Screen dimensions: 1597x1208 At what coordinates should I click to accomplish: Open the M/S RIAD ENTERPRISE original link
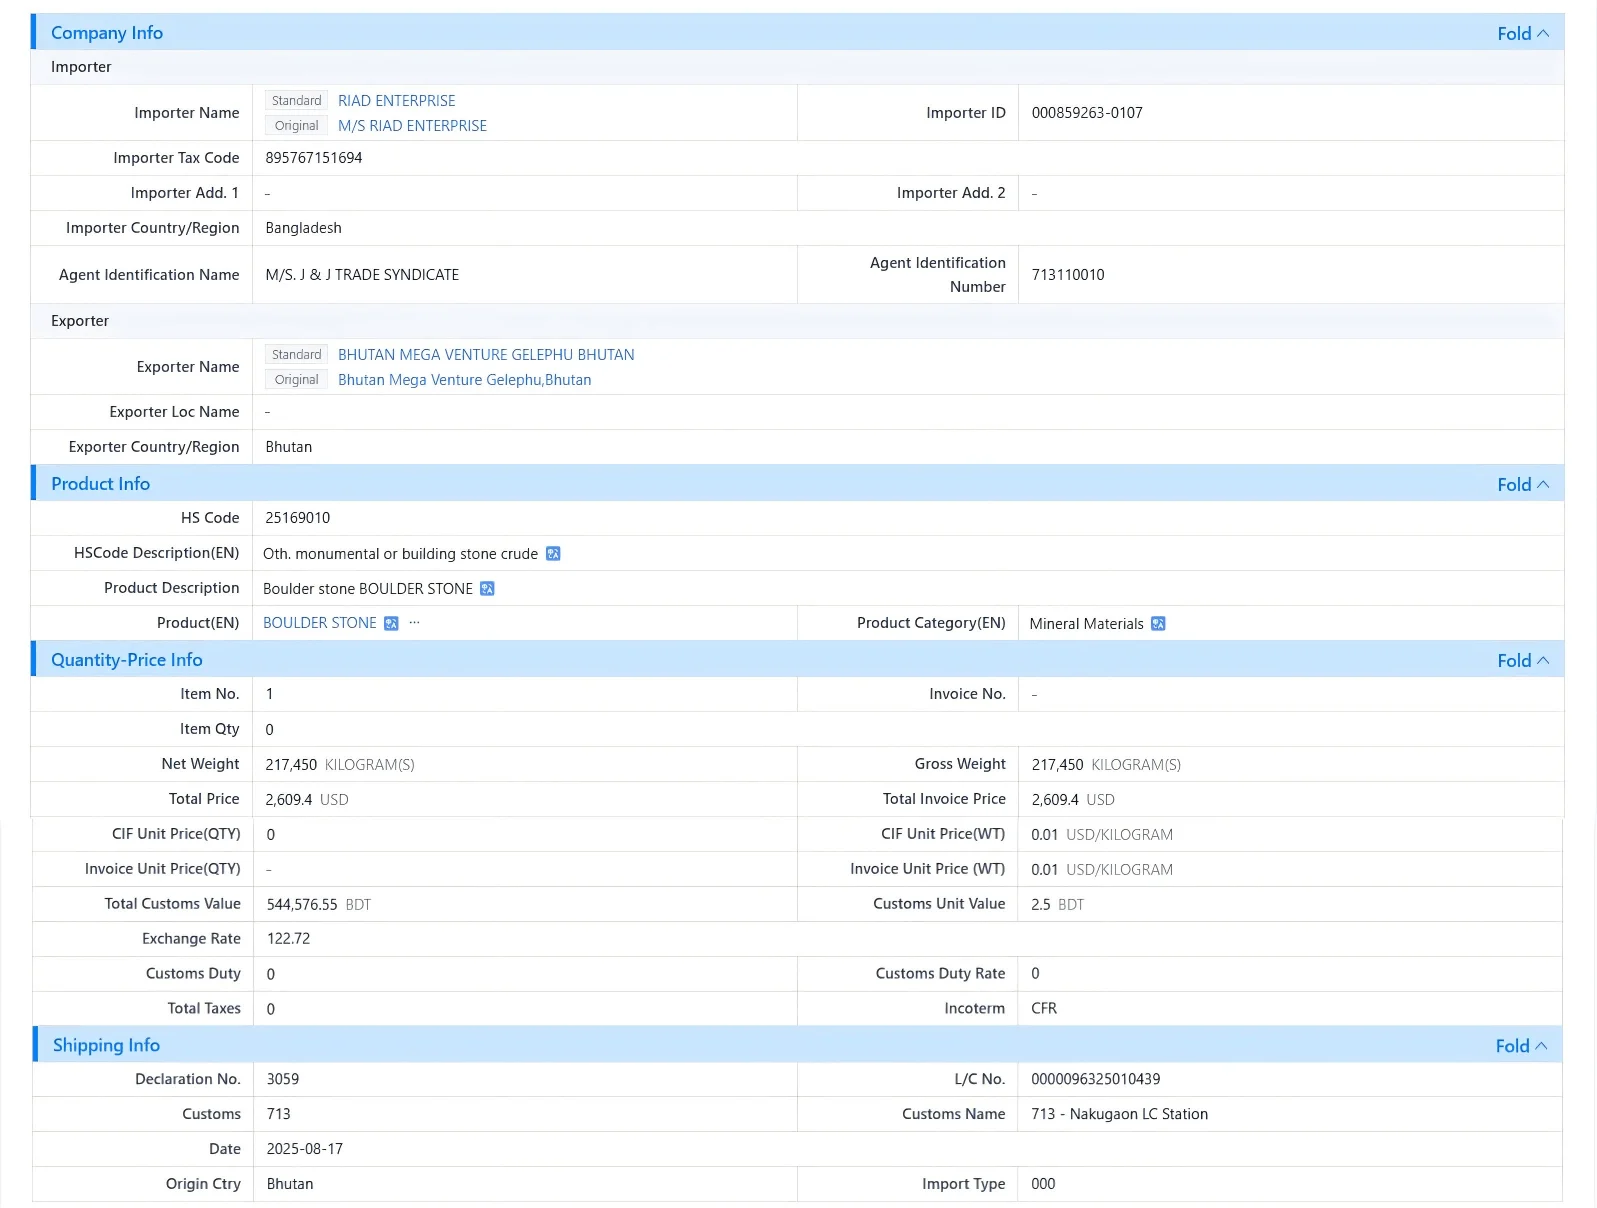[x=412, y=126]
